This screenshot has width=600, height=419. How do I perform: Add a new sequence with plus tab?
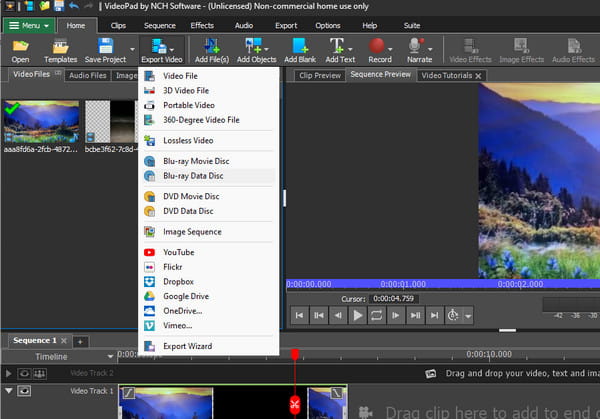(80, 342)
